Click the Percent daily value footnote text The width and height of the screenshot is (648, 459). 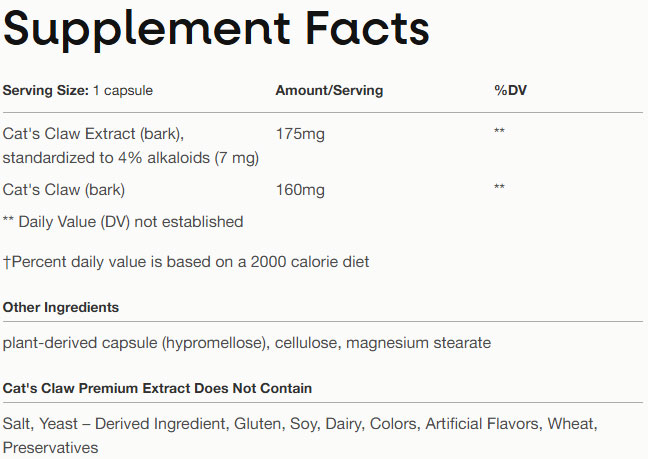click(x=186, y=262)
